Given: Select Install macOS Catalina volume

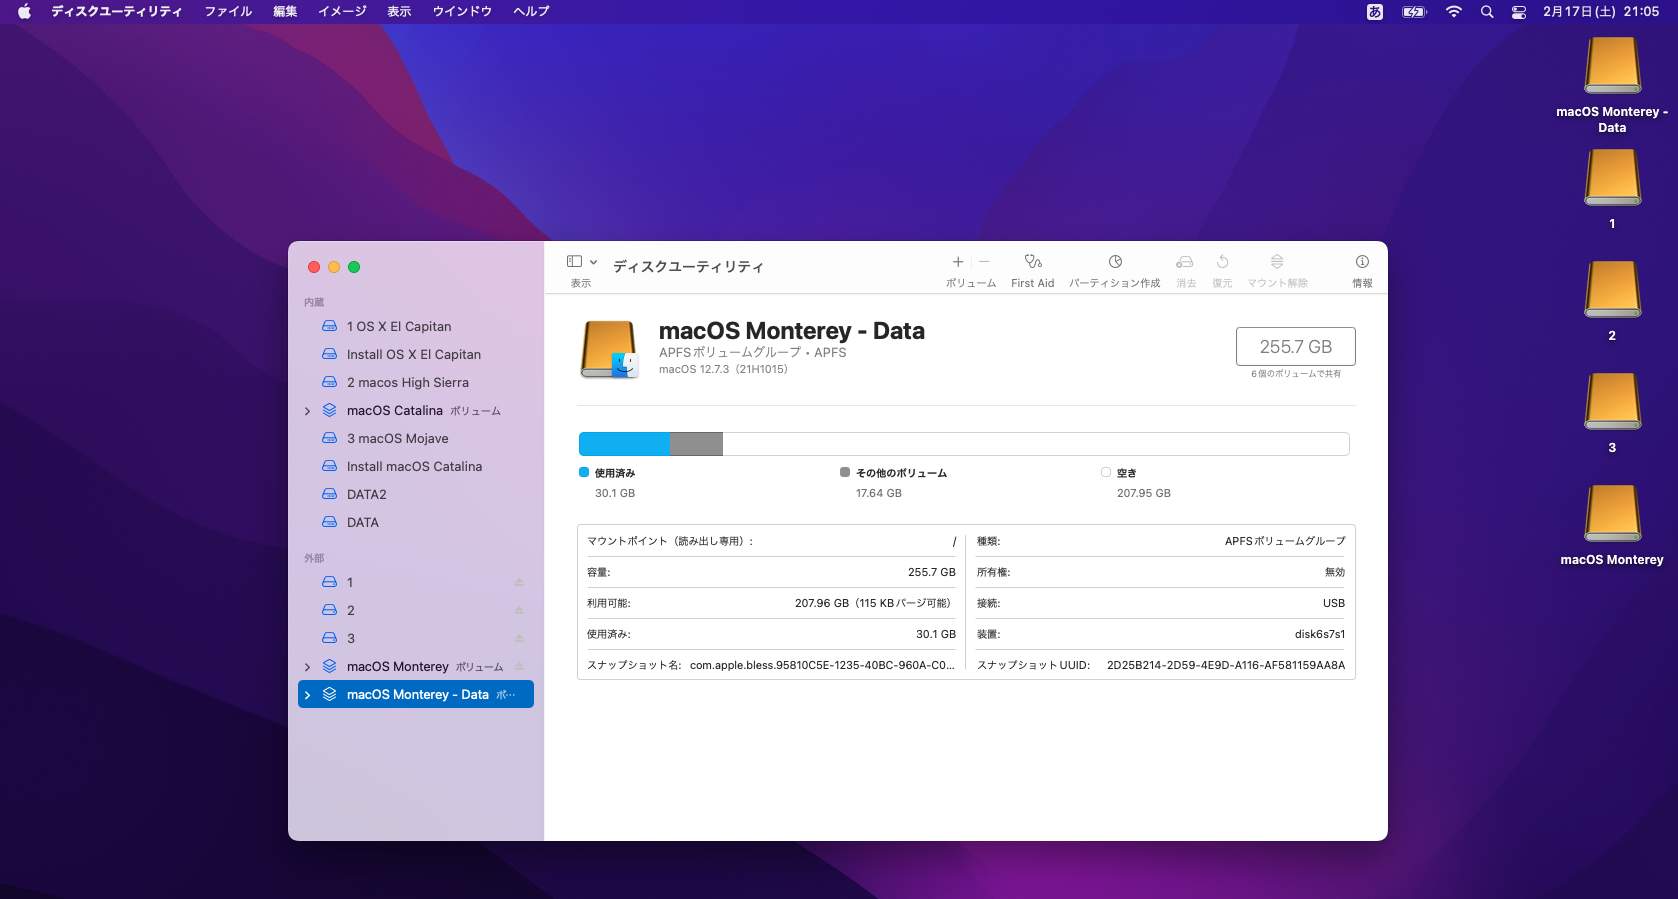Looking at the screenshot, I should click(416, 466).
